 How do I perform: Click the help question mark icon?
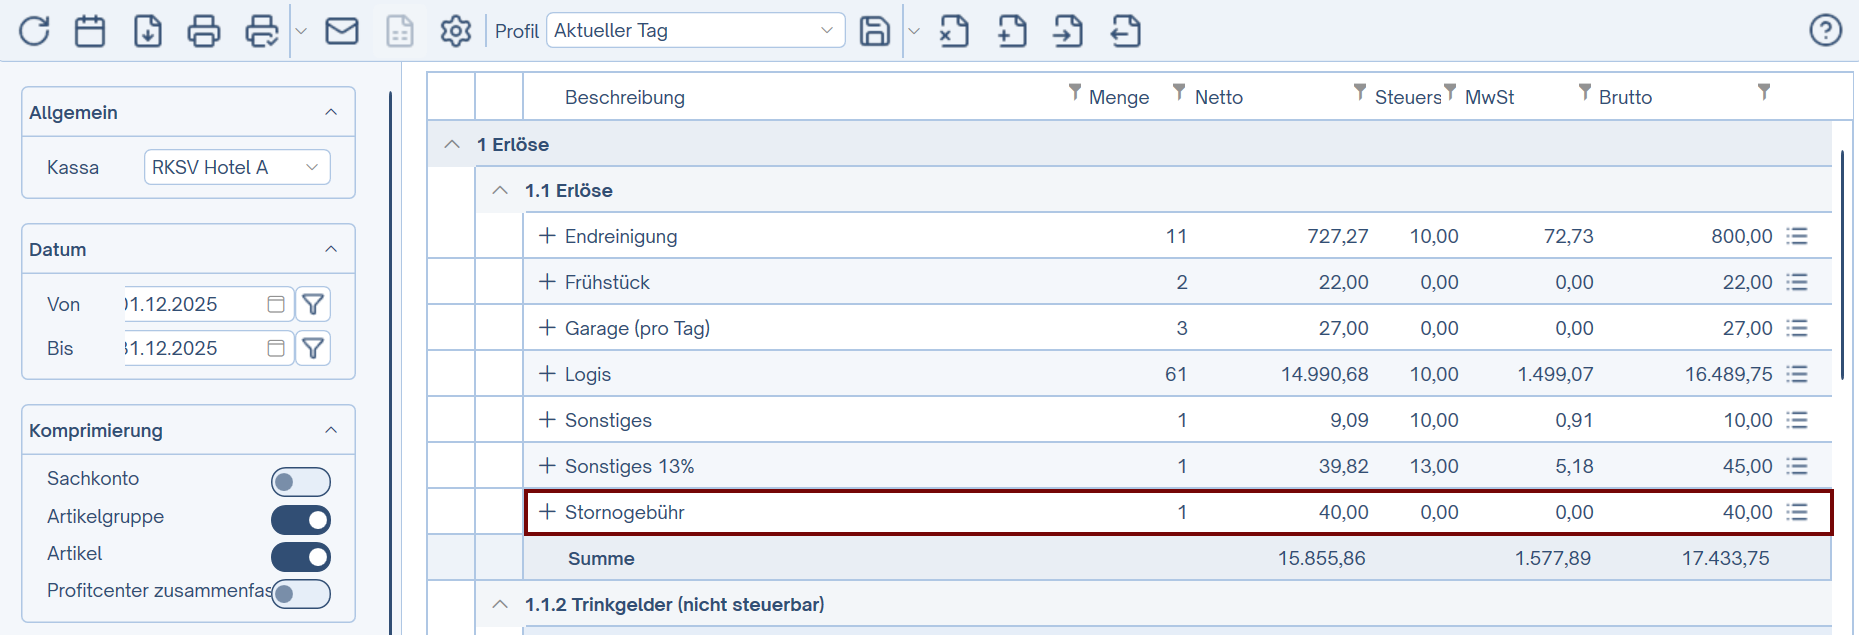click(x=1825, y=31)
